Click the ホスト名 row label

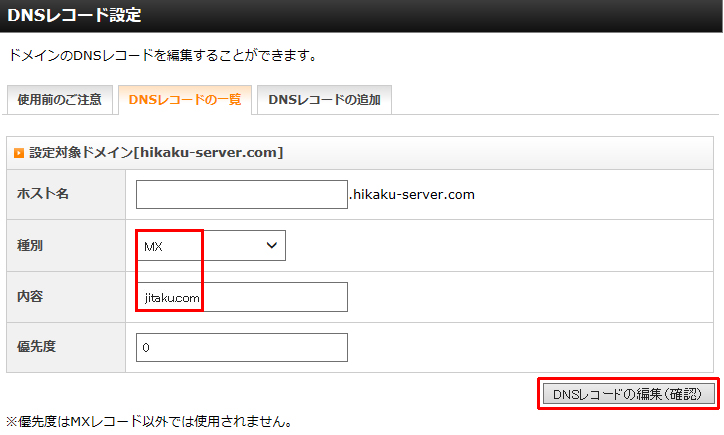pos(42,194)
